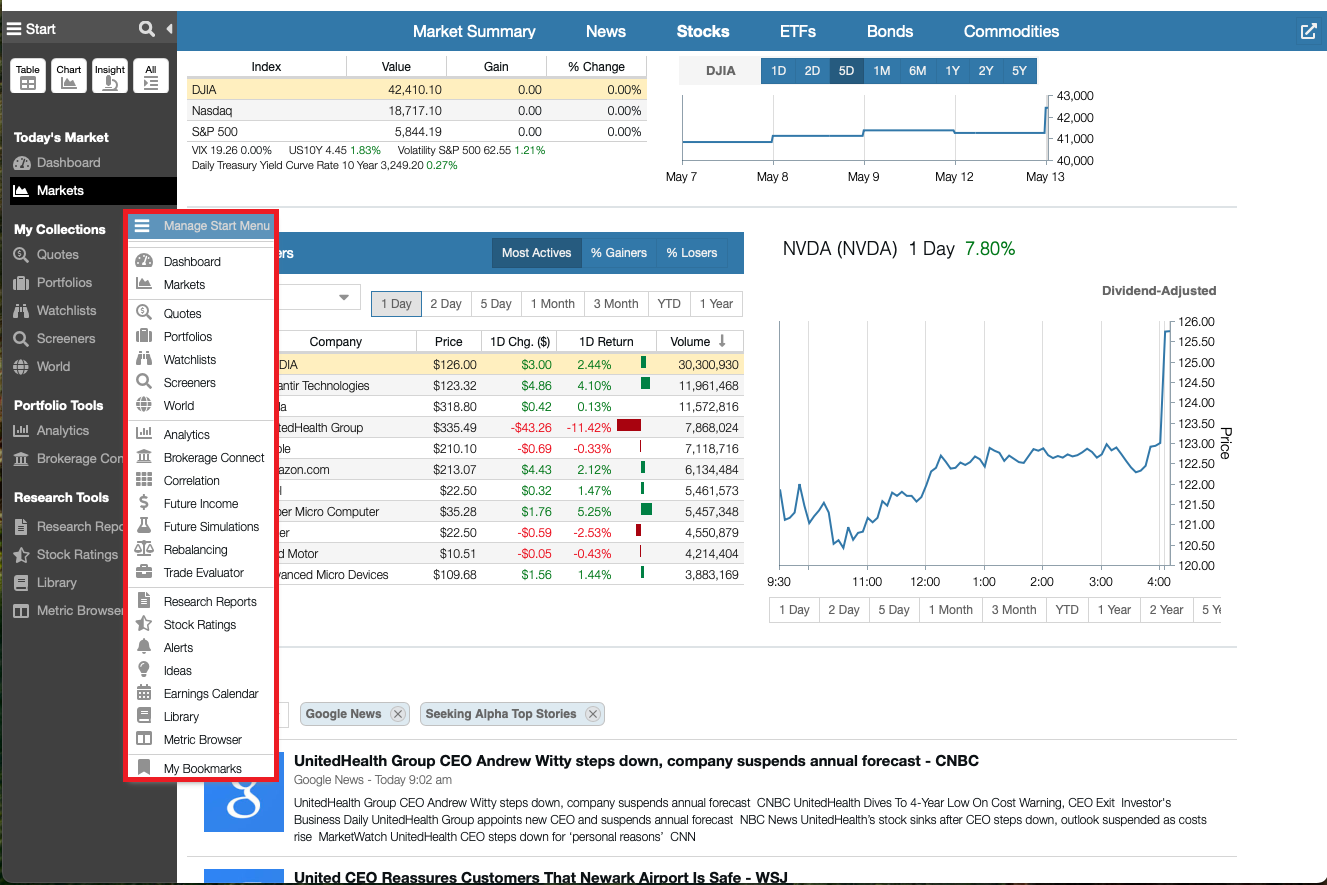Image resolution: width=1327 pixels, height=885 pixels.
Task: Sort by the 1D Return column header
Action: (606, 341)
